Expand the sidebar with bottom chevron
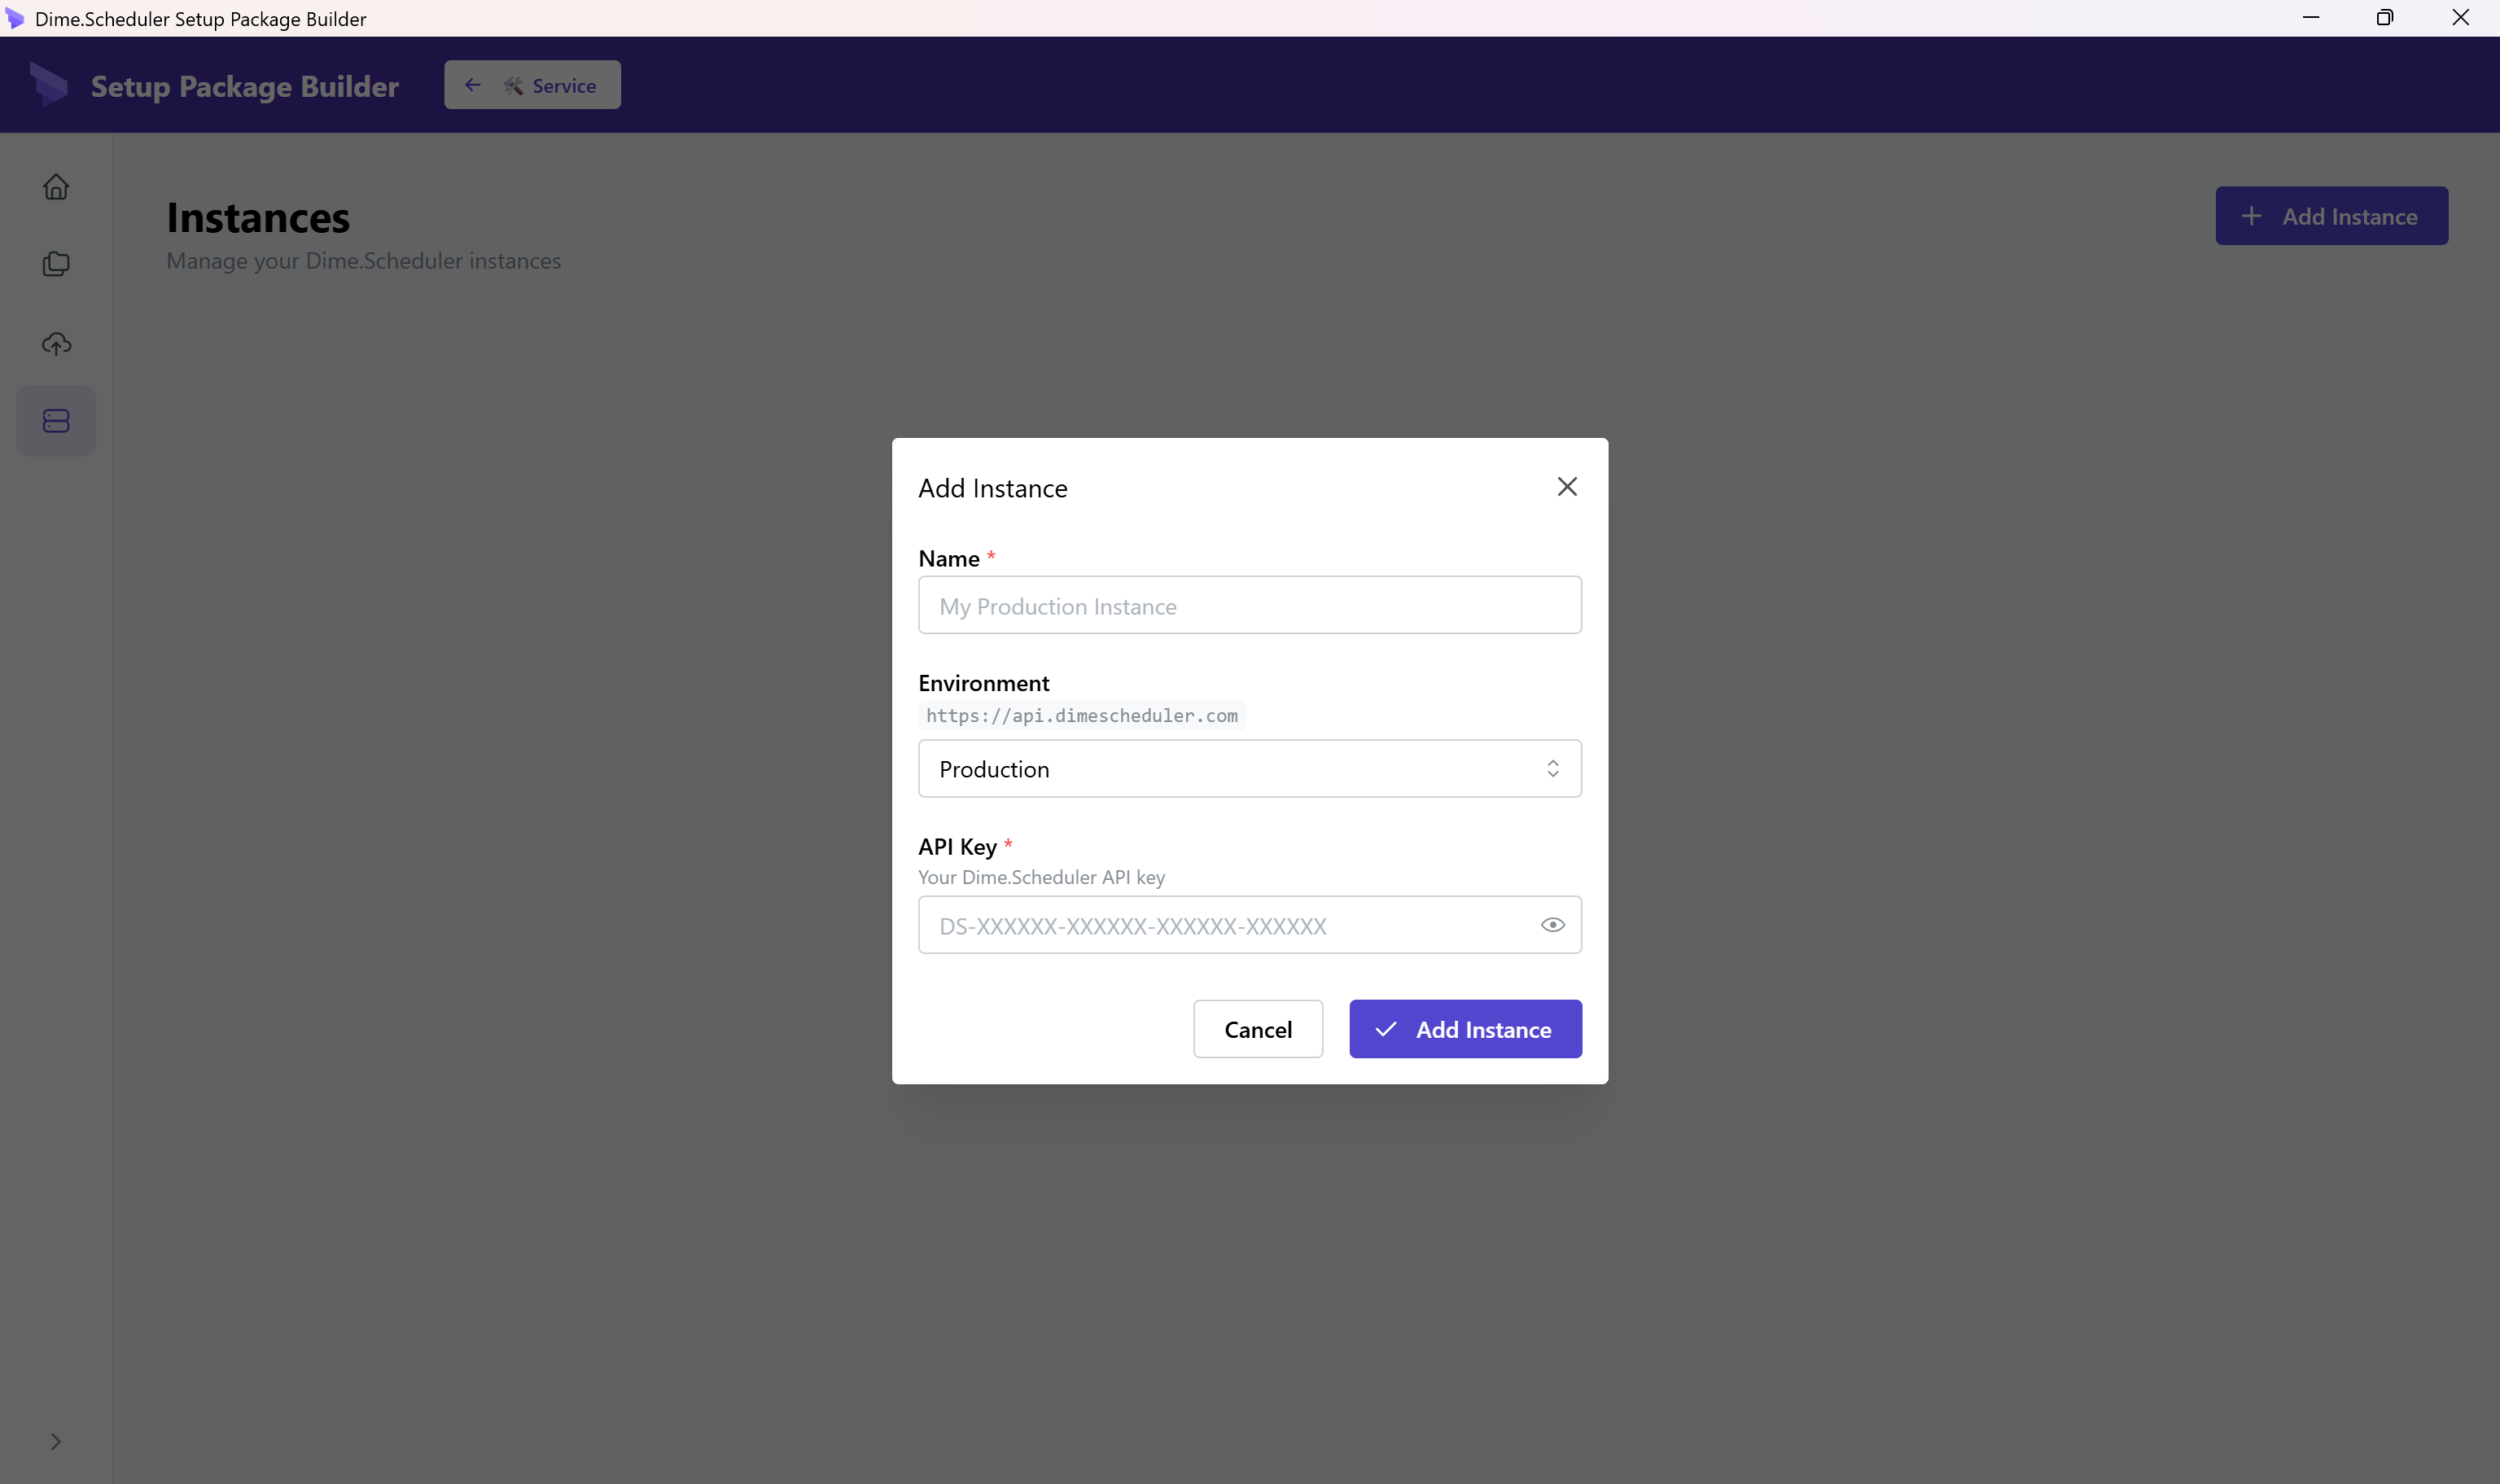The height and width of the screenshot is (1484, 2500). click(x=56, y=1441)
